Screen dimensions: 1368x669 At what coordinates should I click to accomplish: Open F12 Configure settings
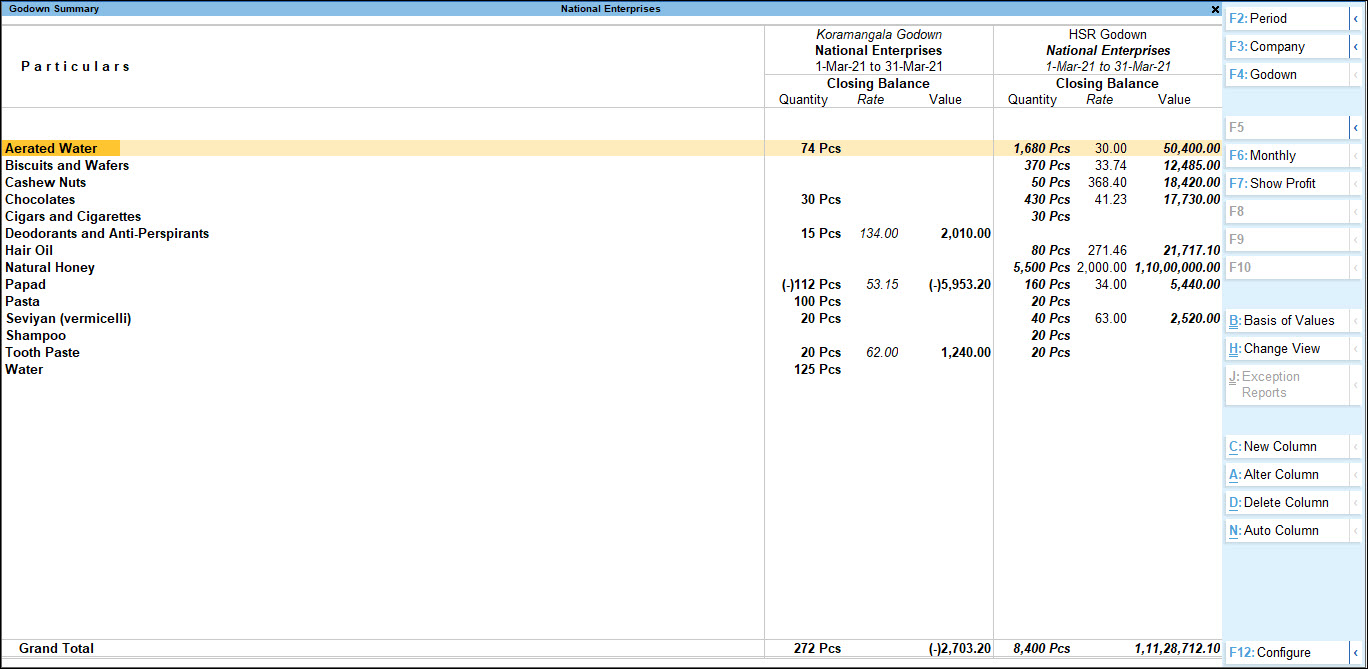tap(1285, 652)
